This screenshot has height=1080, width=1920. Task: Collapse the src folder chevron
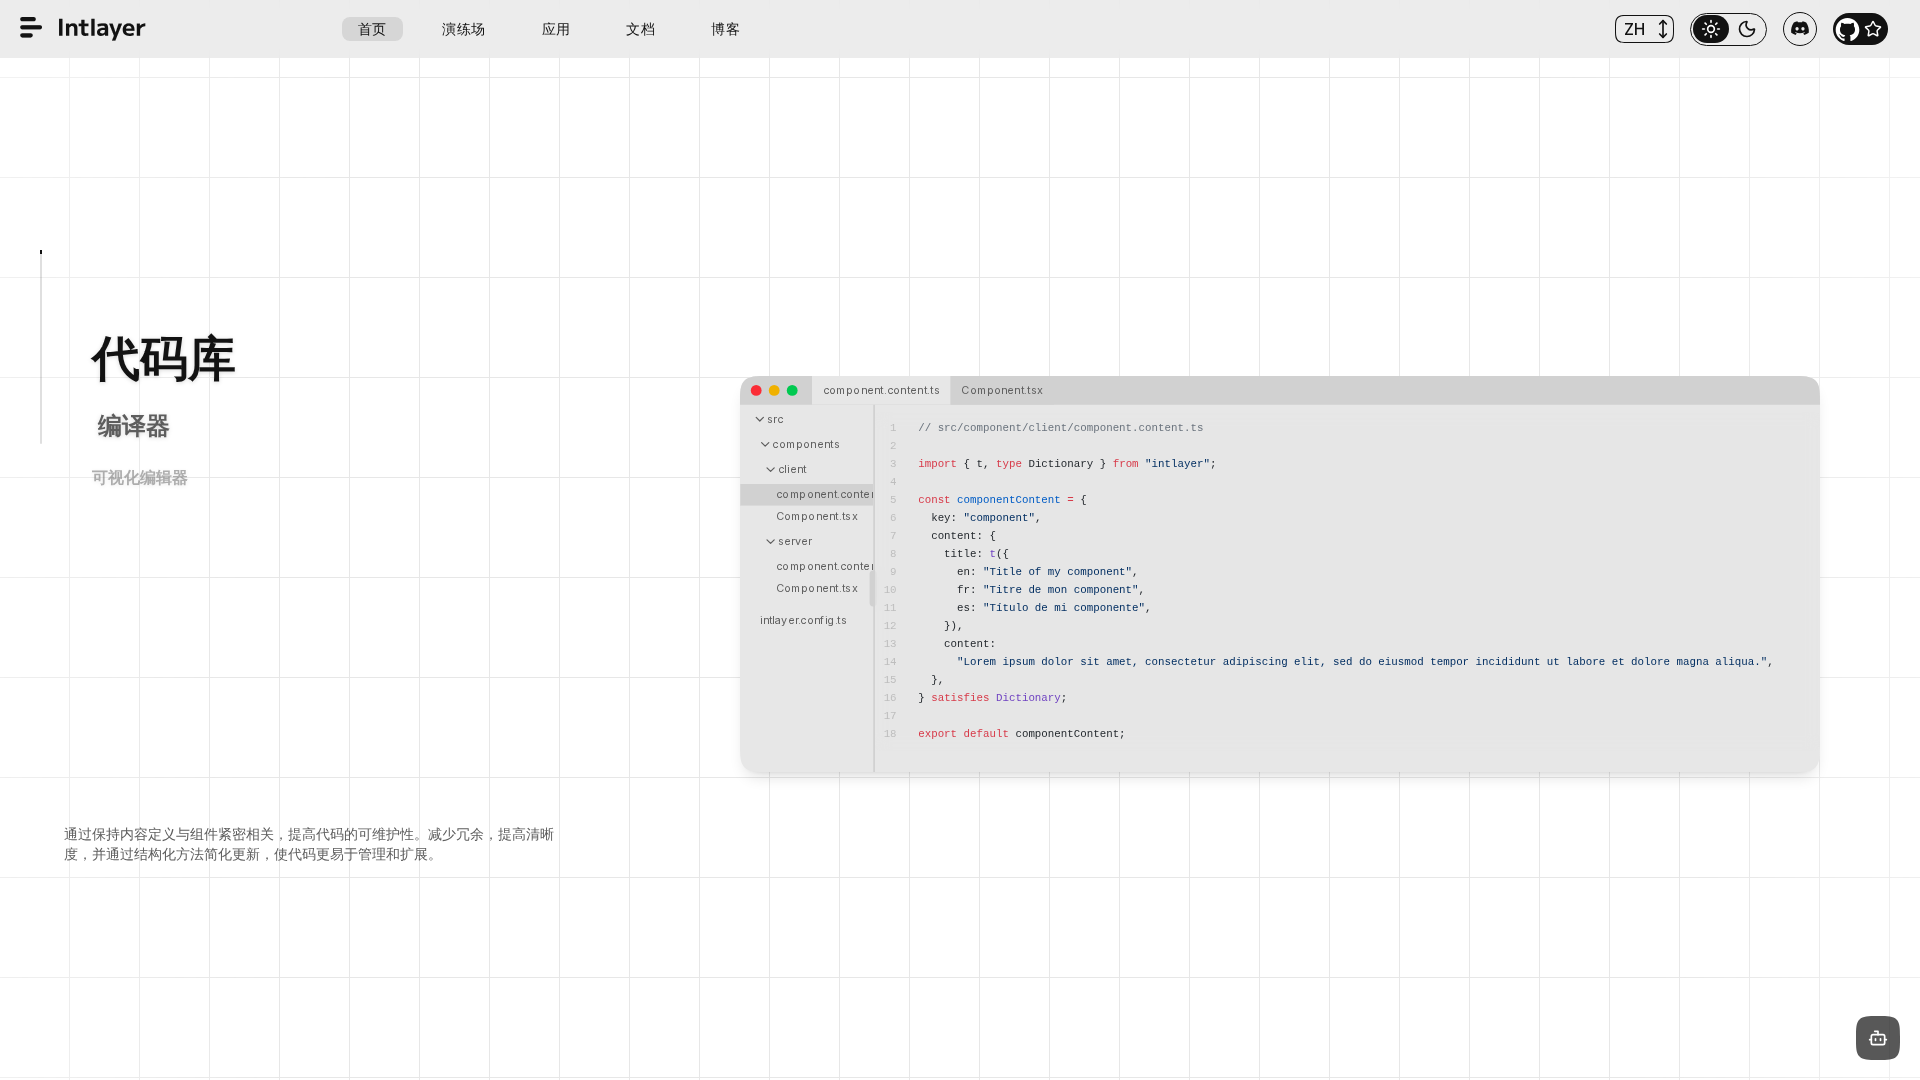(x=760, y=420)
